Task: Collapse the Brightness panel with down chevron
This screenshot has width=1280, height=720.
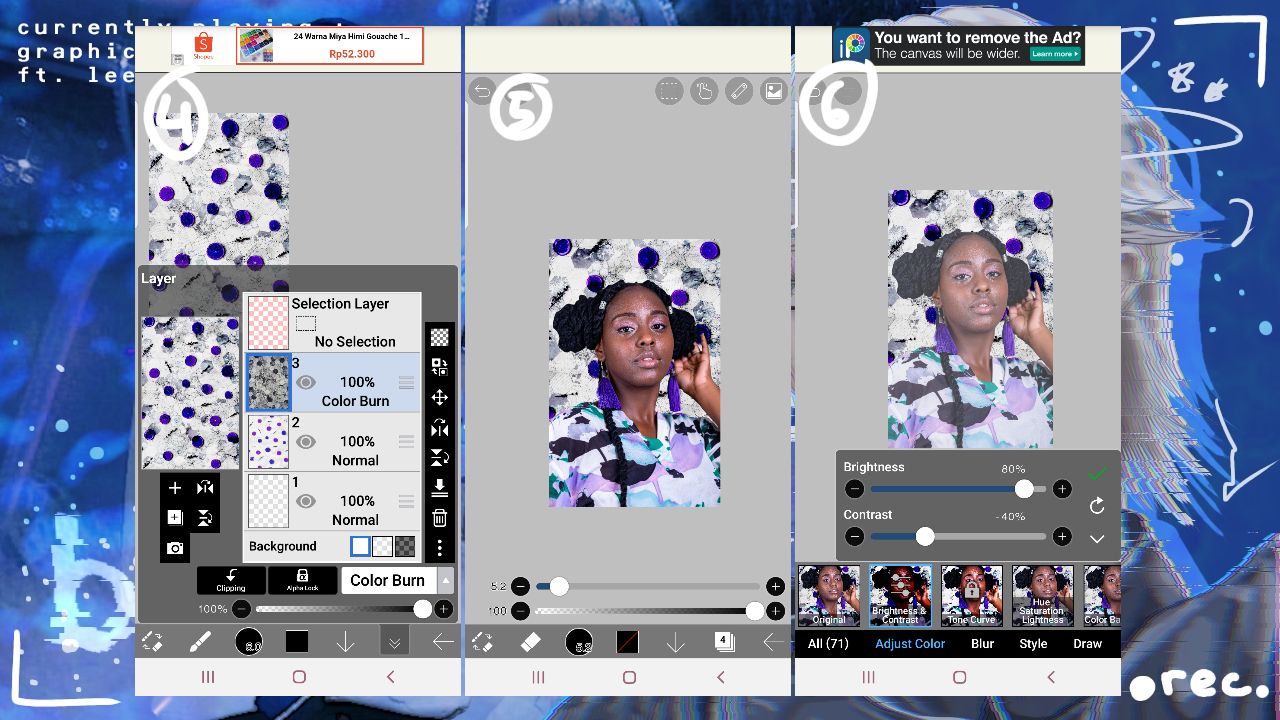Action: coord(1097,539)
